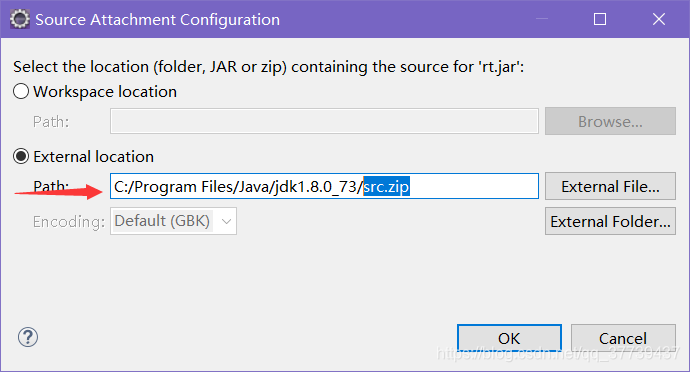Viewport: 690px width, 372px height.
Task: Close the dialog with the X icon
Action: pos(659,19)
